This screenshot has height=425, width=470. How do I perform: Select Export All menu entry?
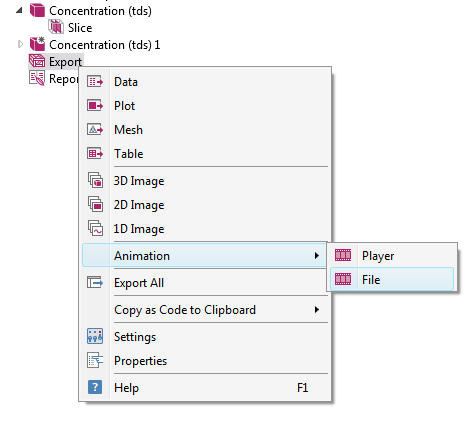205,283
